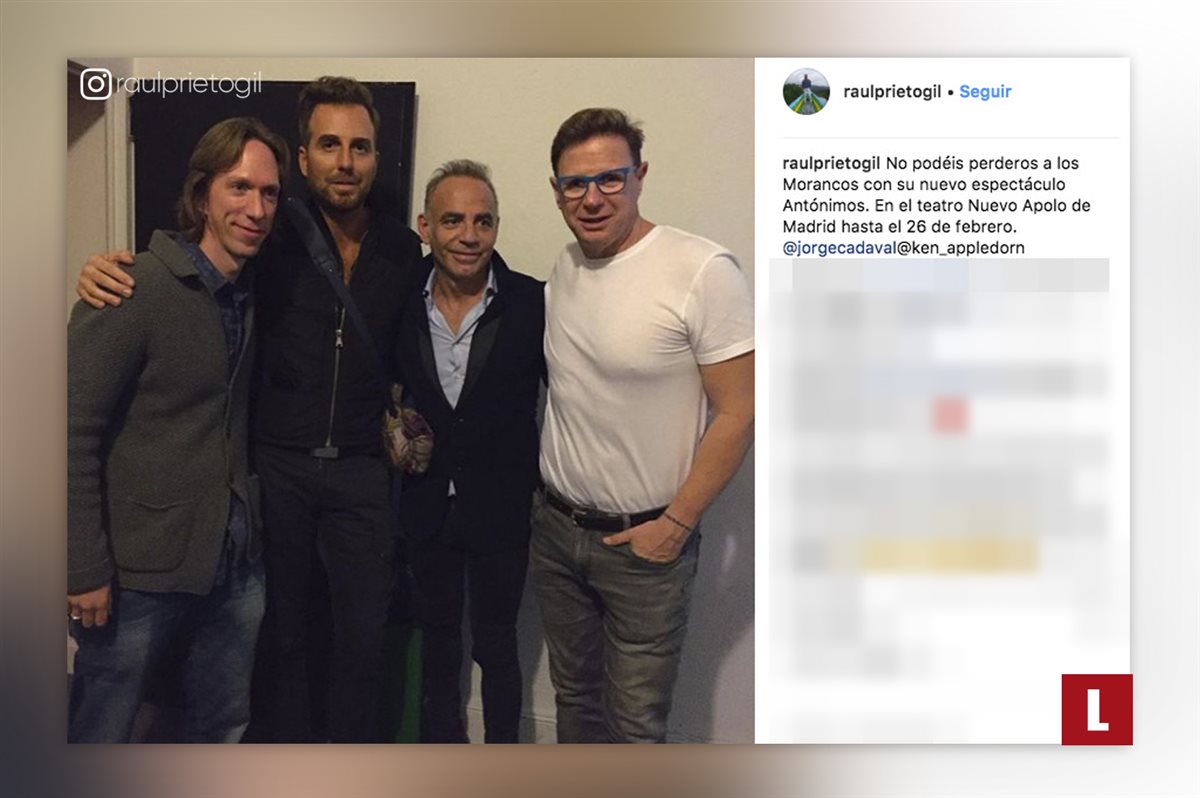
Task: Click the blurred pink highlight in the comments
Action: point(950,415)
